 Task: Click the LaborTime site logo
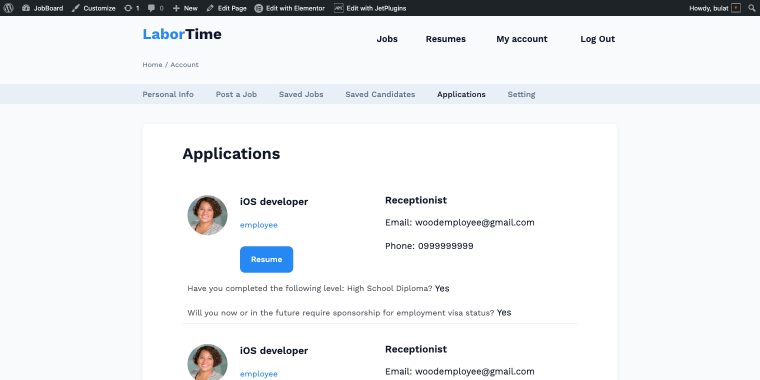[x=182, y=34]
